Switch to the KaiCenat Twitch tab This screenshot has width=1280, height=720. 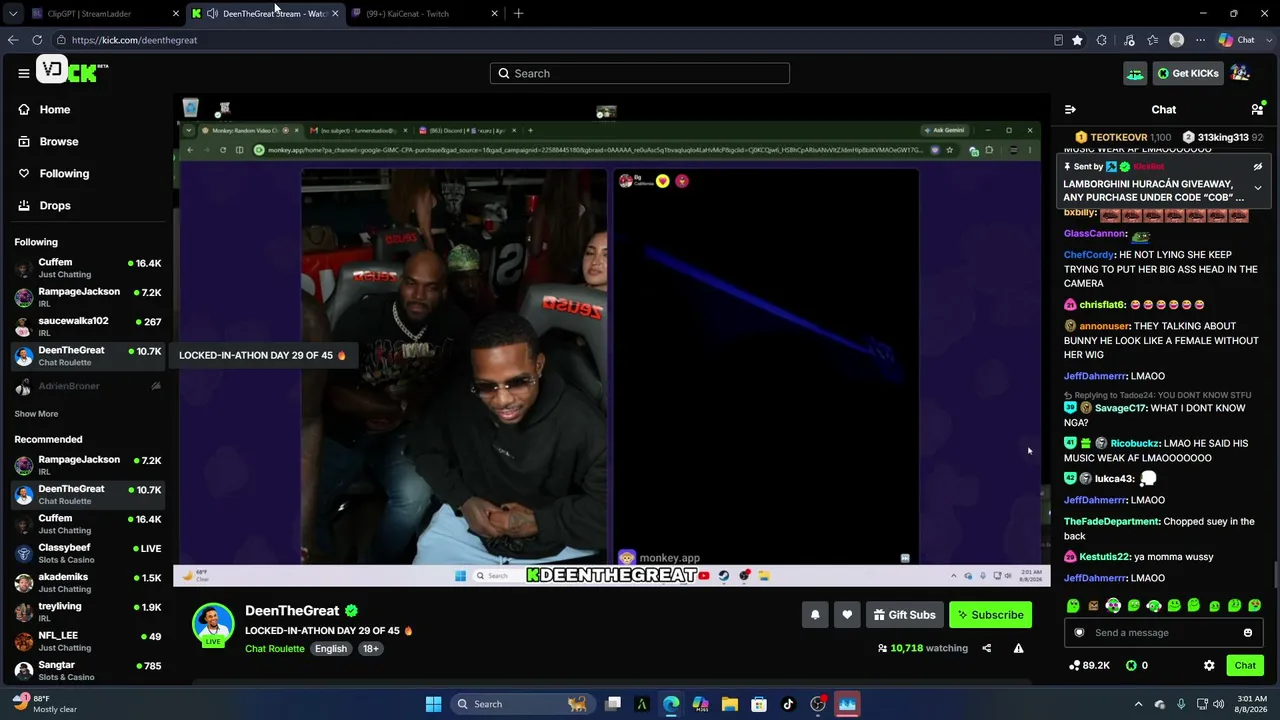425,14
